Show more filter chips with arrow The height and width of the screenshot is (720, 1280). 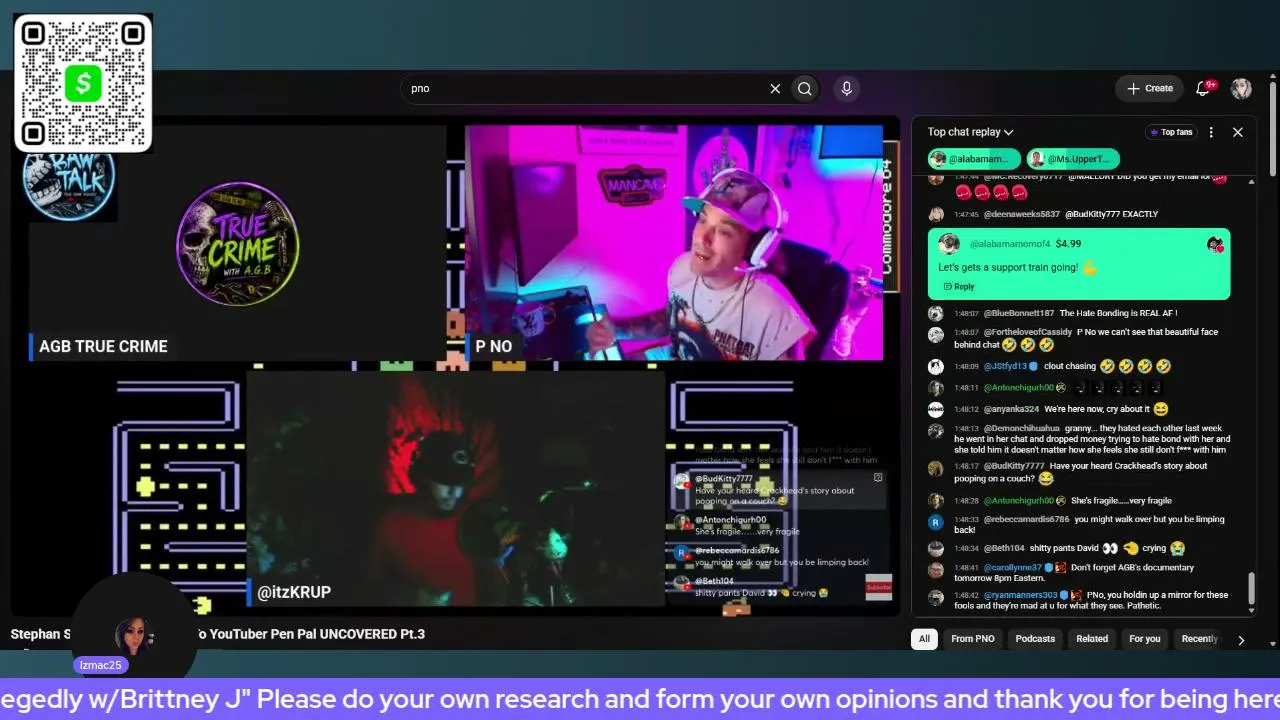point(1241,640)
